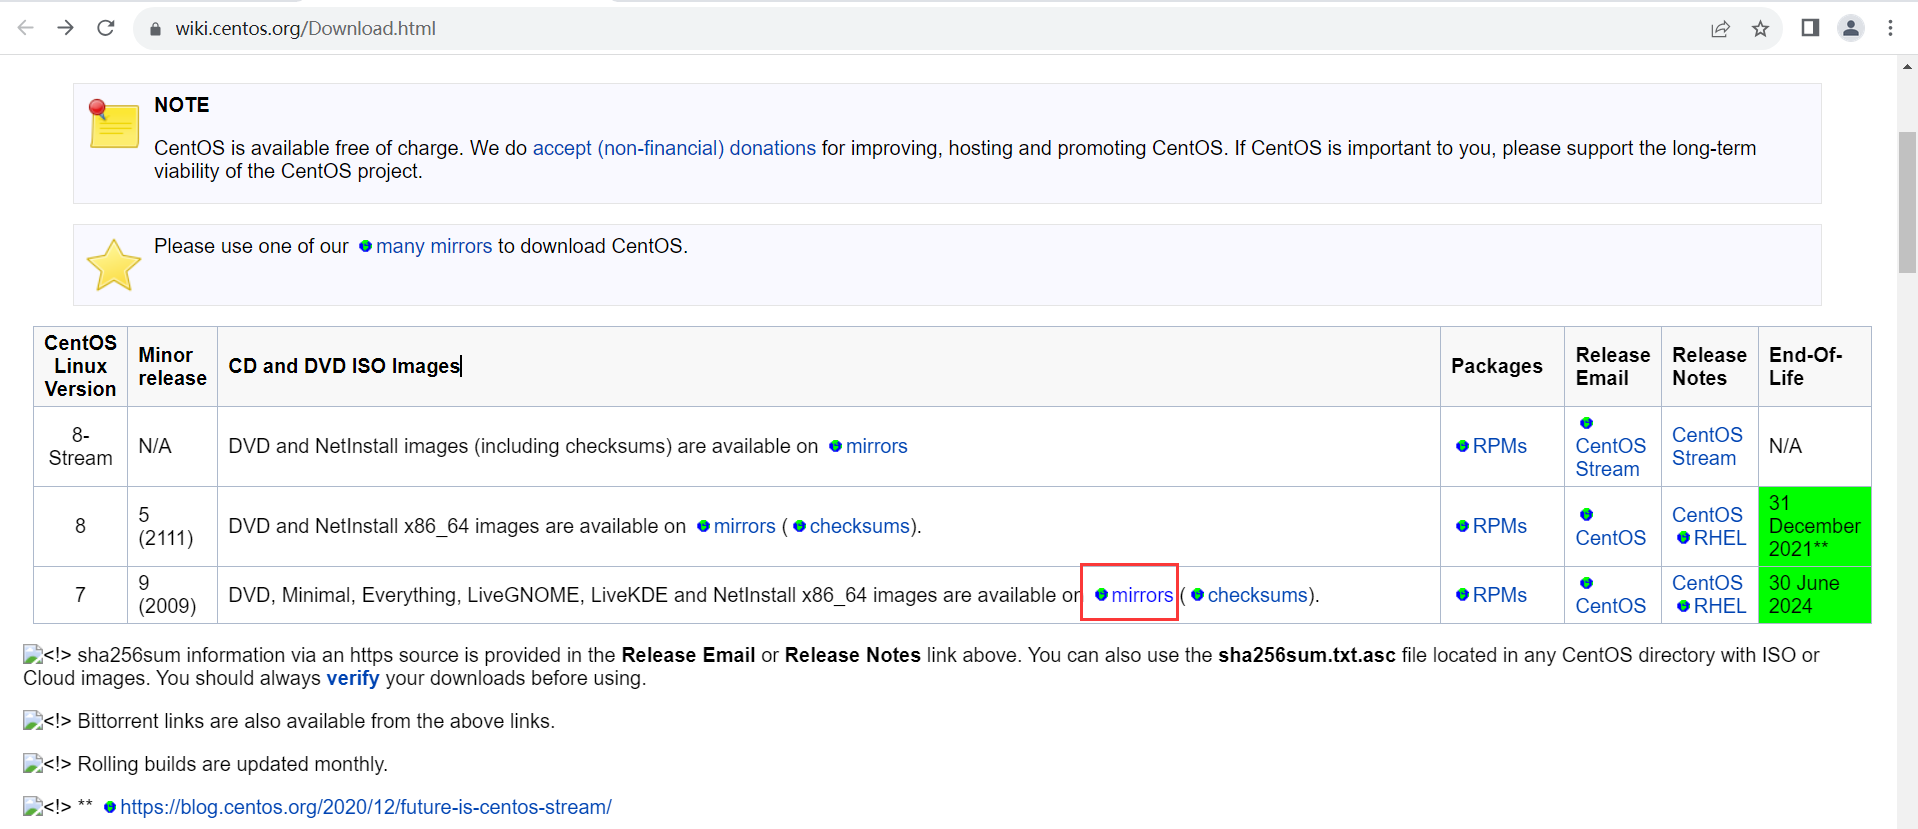Viewport: 1918px width, 829px height.
Task: Click the browser forward arrow
Action: coord(66,28)
